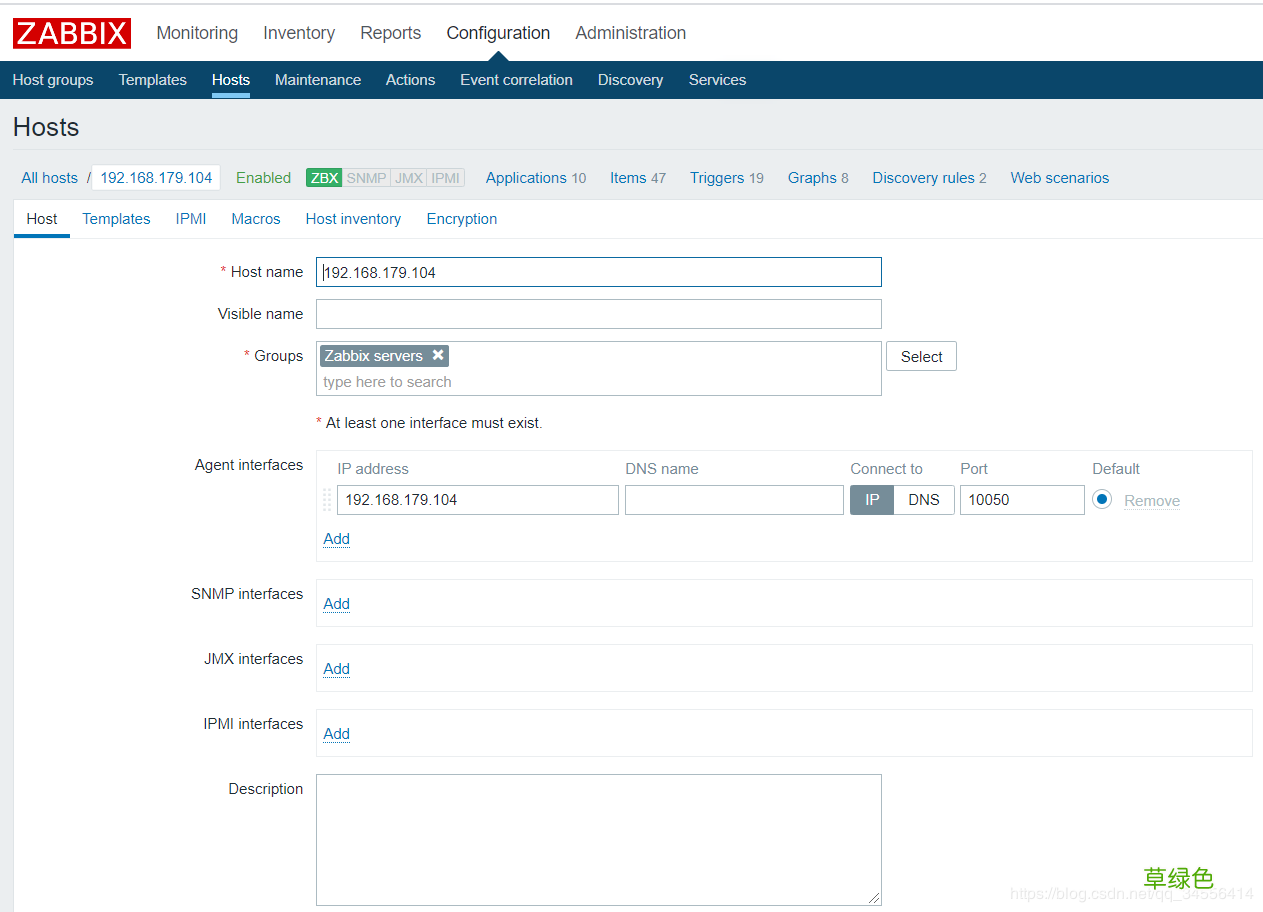Click the SNMP availability status badge
1263x912 pixels.
coord(366,178)
